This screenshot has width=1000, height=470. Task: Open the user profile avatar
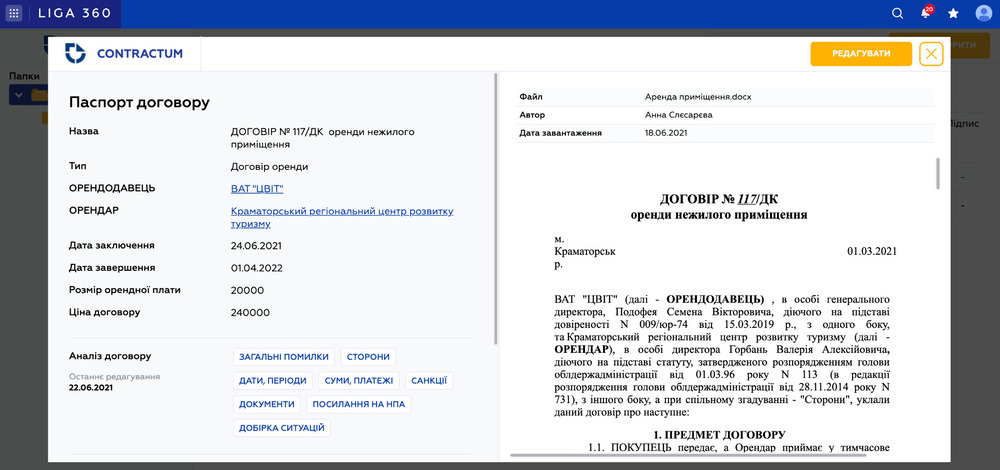[x=983, y=13]
